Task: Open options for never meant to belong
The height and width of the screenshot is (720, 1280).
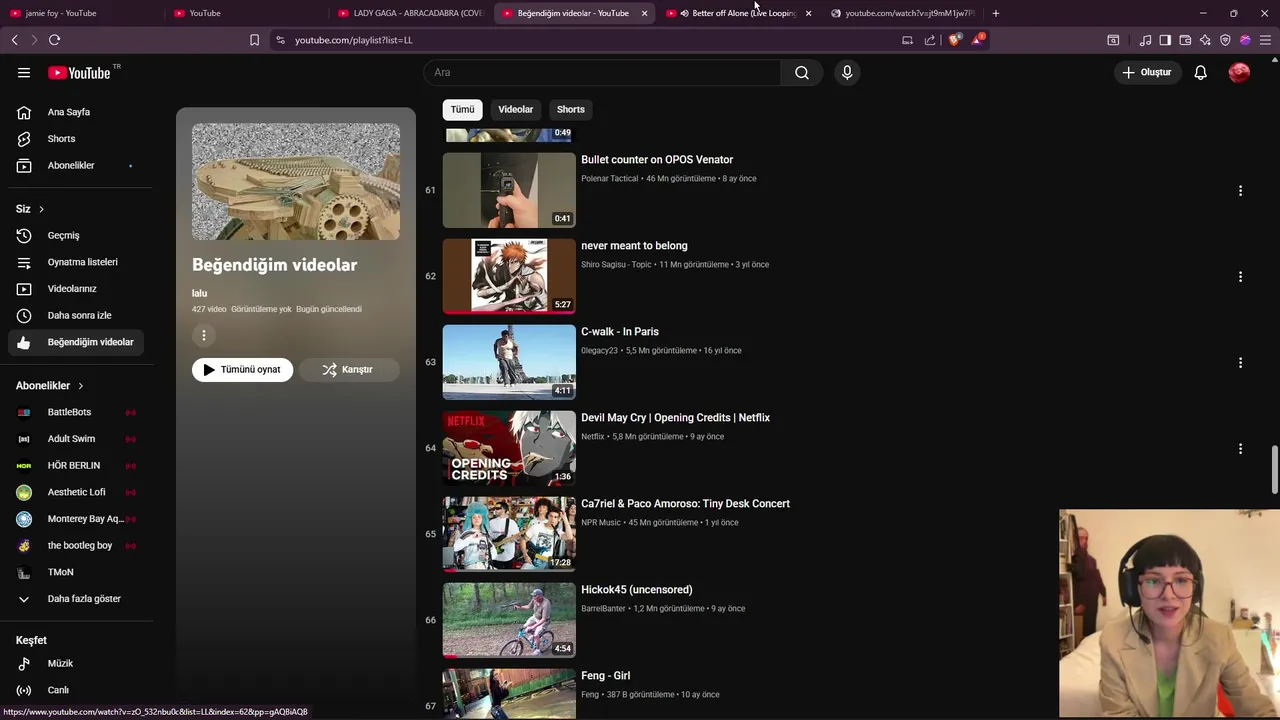Action: click(1240, 276)
